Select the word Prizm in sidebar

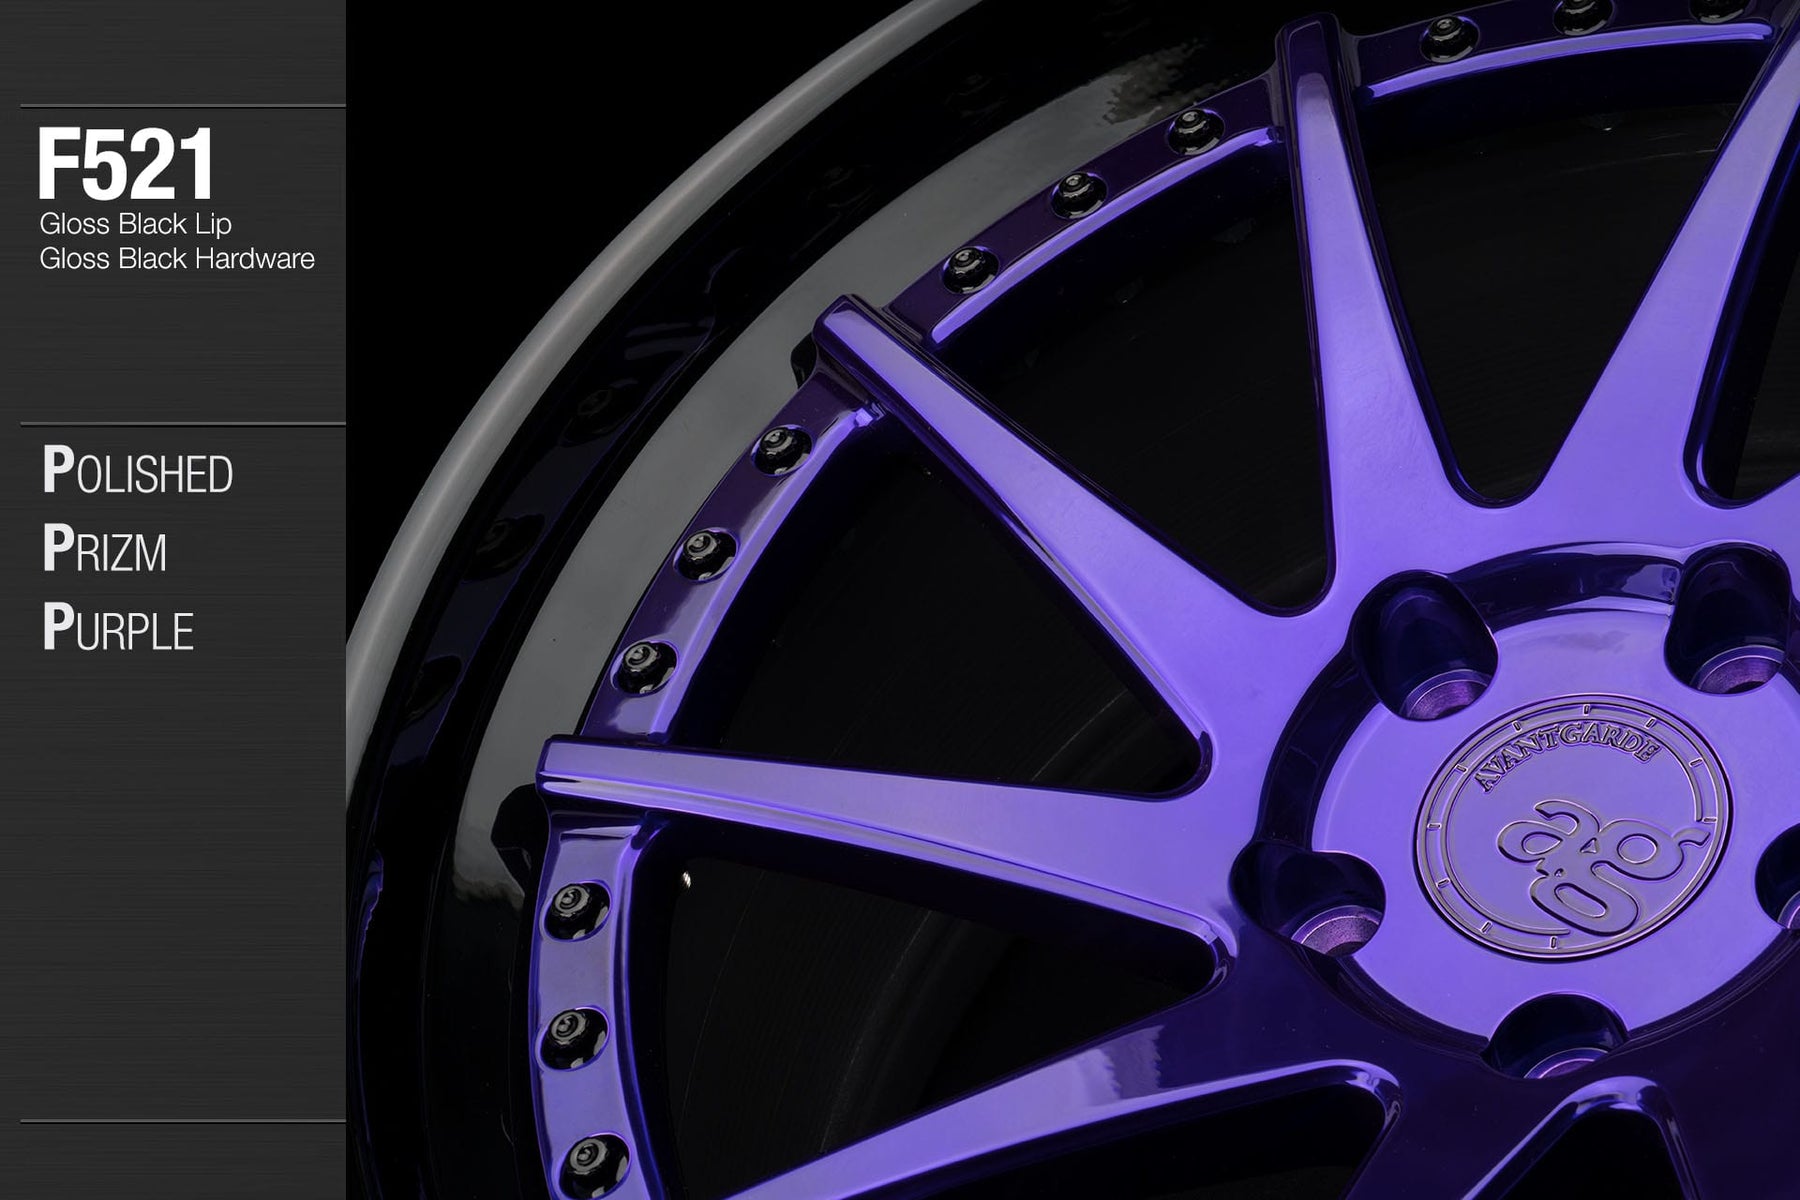tap(104, 551)
